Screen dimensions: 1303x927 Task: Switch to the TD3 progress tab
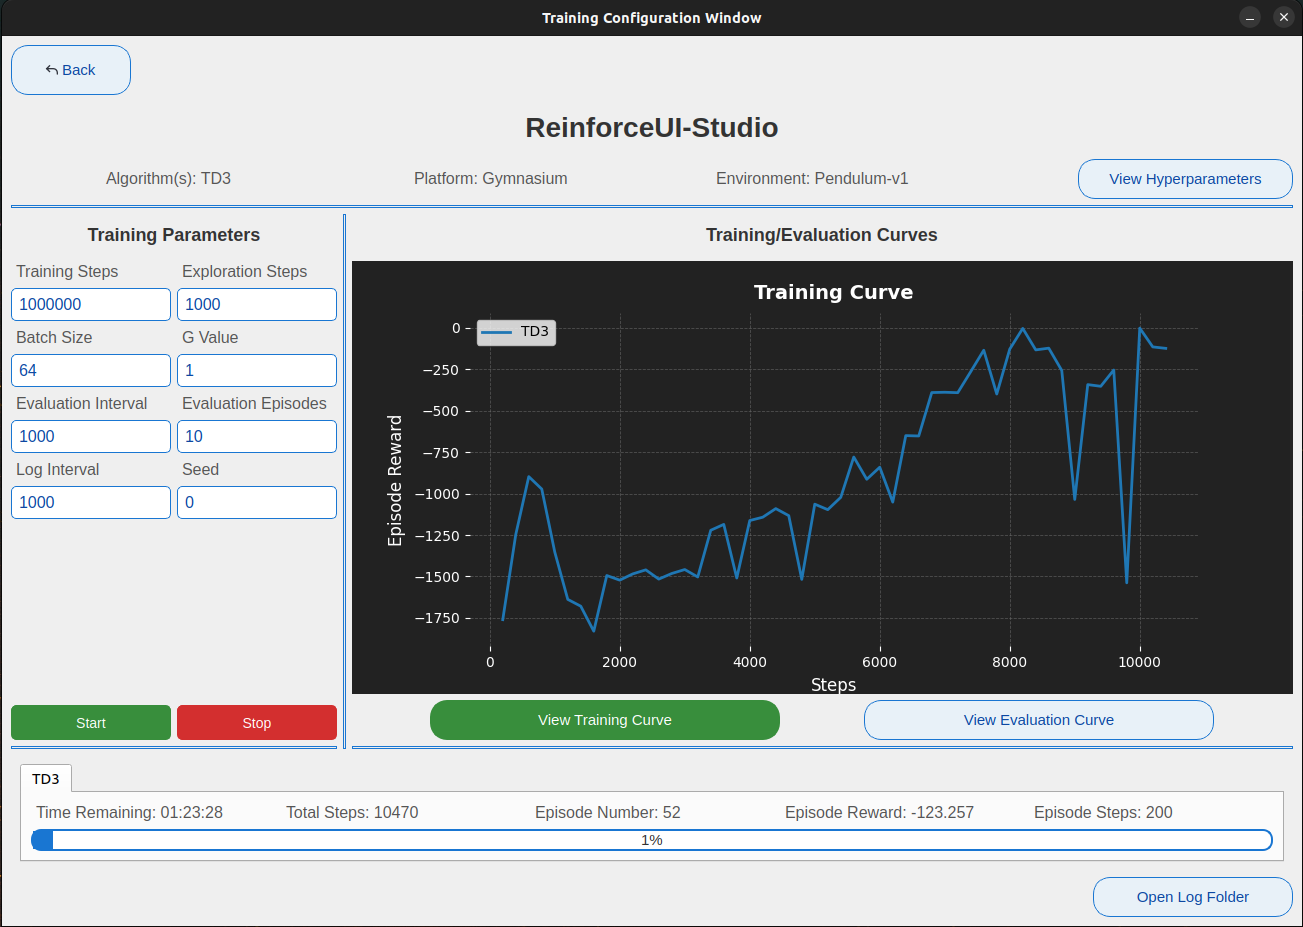45,778
